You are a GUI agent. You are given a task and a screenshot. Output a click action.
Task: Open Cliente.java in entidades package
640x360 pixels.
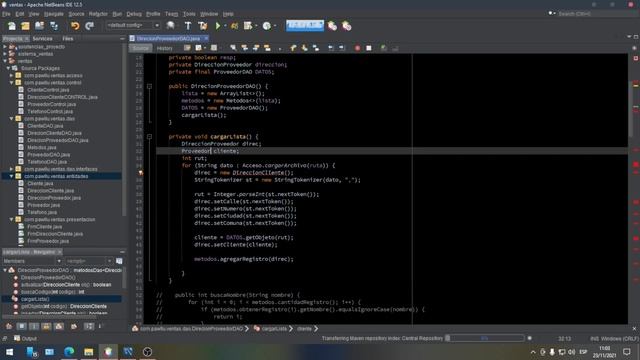pyautogui.click(x=40, y=183)
